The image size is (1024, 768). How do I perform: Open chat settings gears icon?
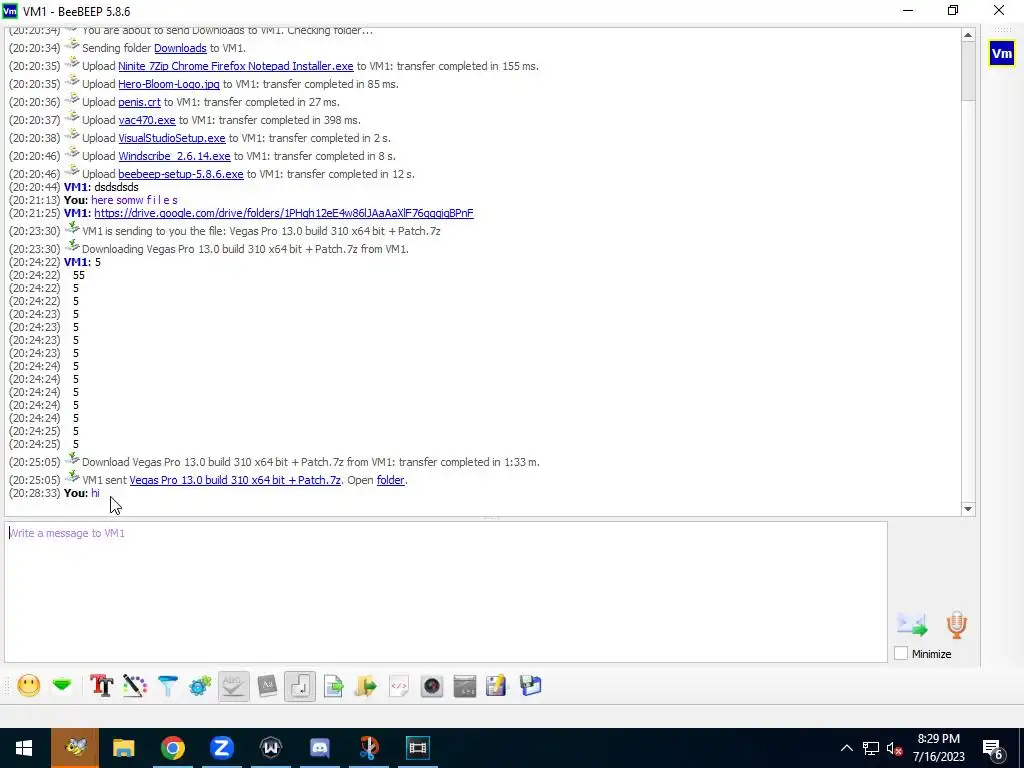[x=200, y=686]
